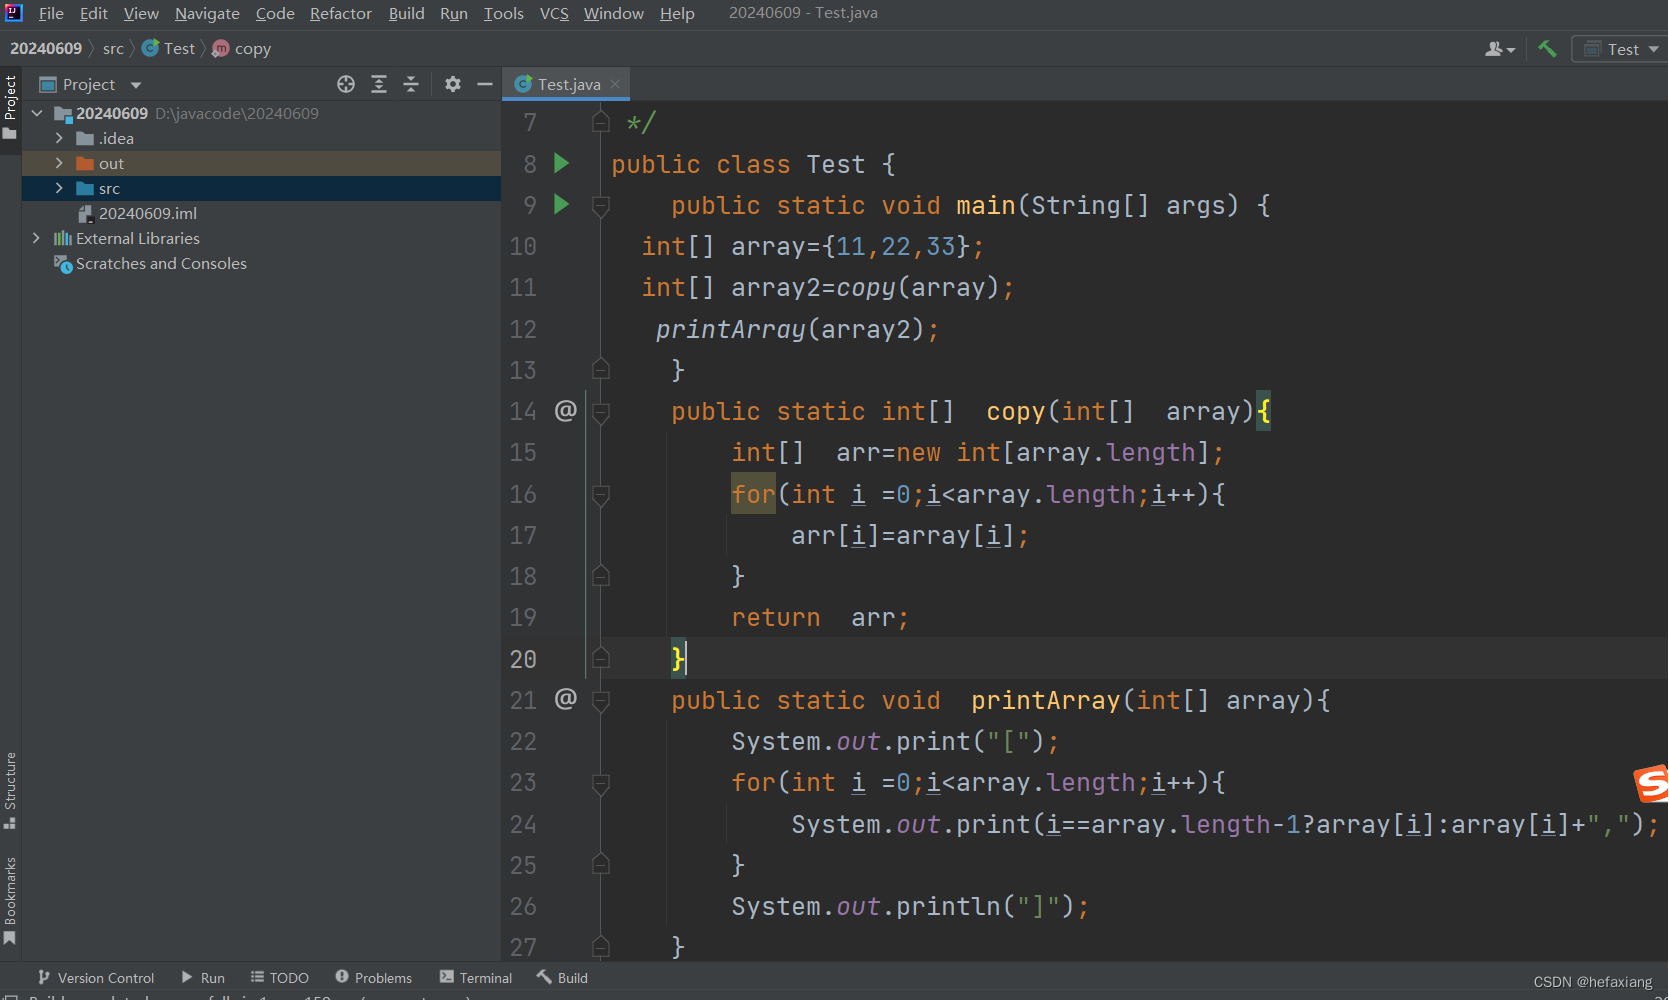Click the run arrow next to main method

561,204
